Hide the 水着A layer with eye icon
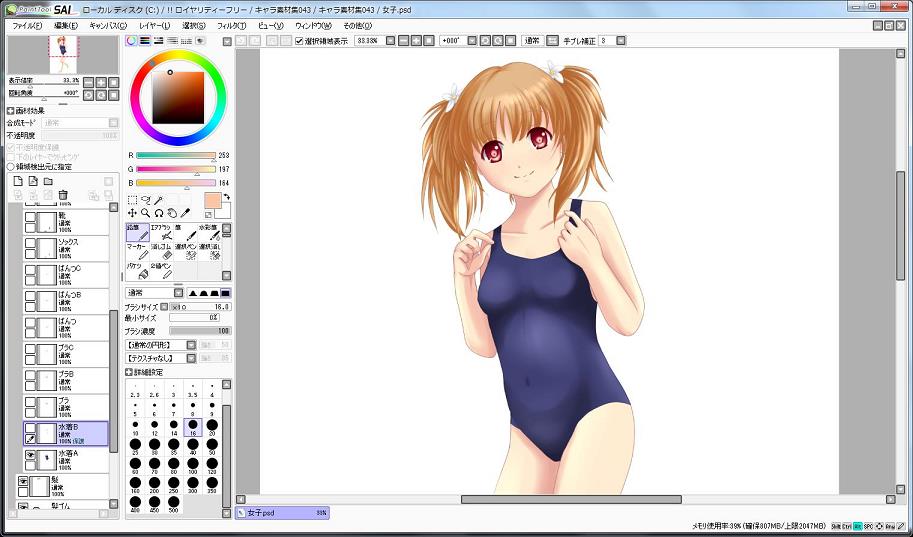Image resolution: width=913 pixels, height=537 pixels. pos(30,455)
